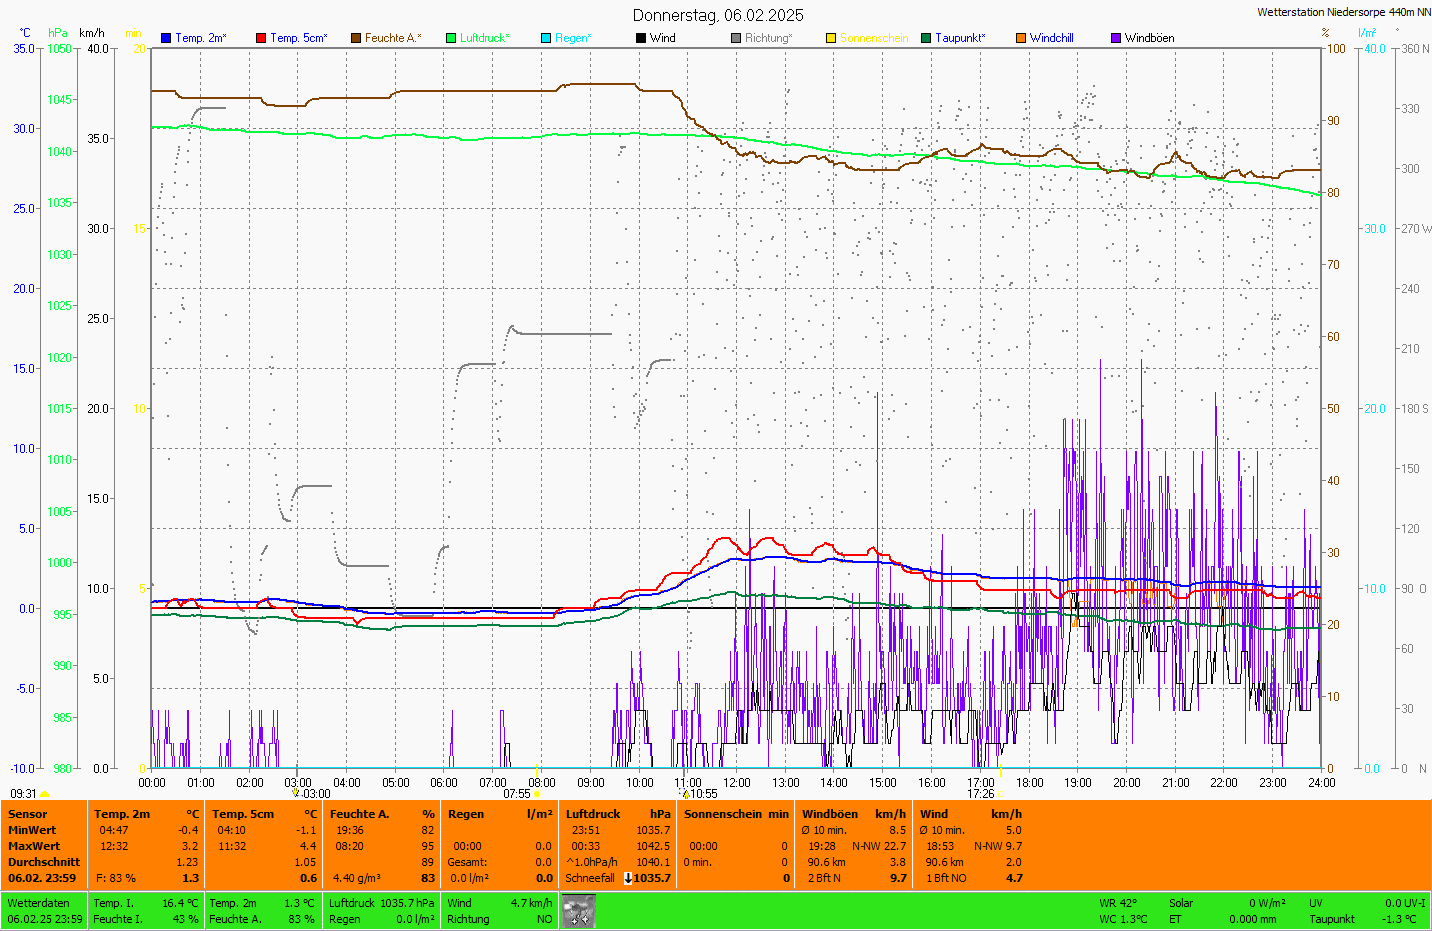Click the Windböen column header in table
Screen dimensions: 1432x931
tap(830, 814)
